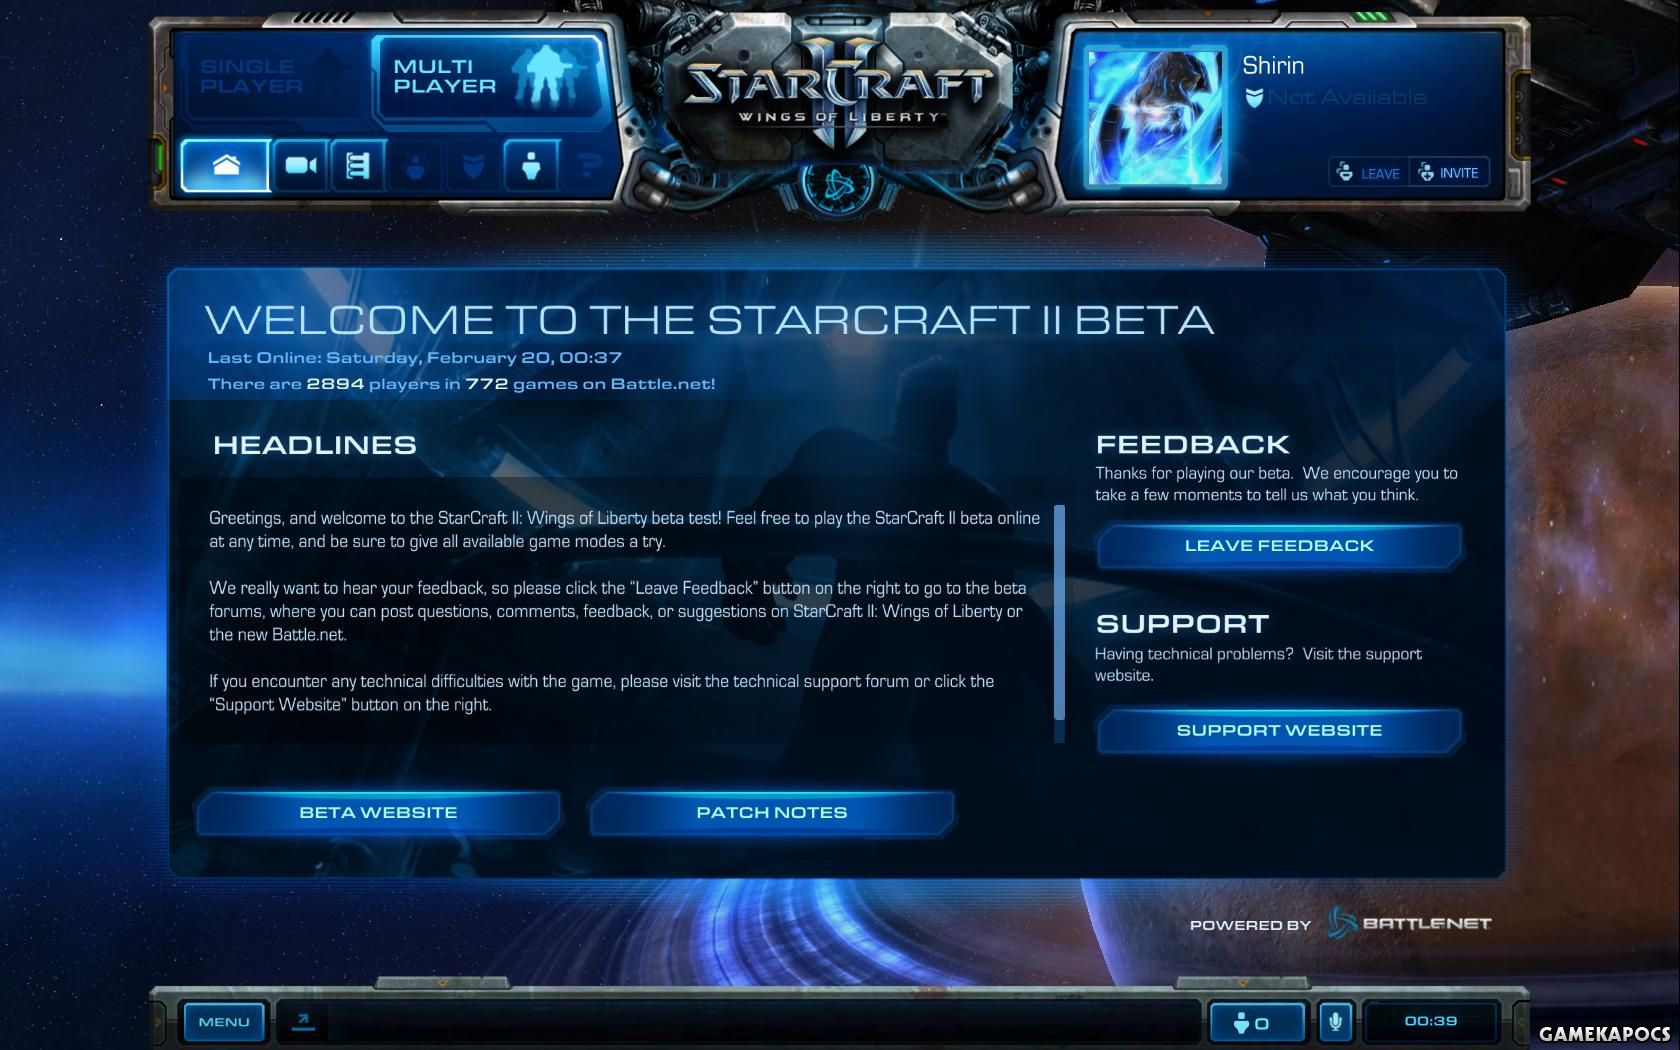Click the Battle.net emblem below the logo
This screenshot has width=1680, height=1050.
(x=838, y=184)
